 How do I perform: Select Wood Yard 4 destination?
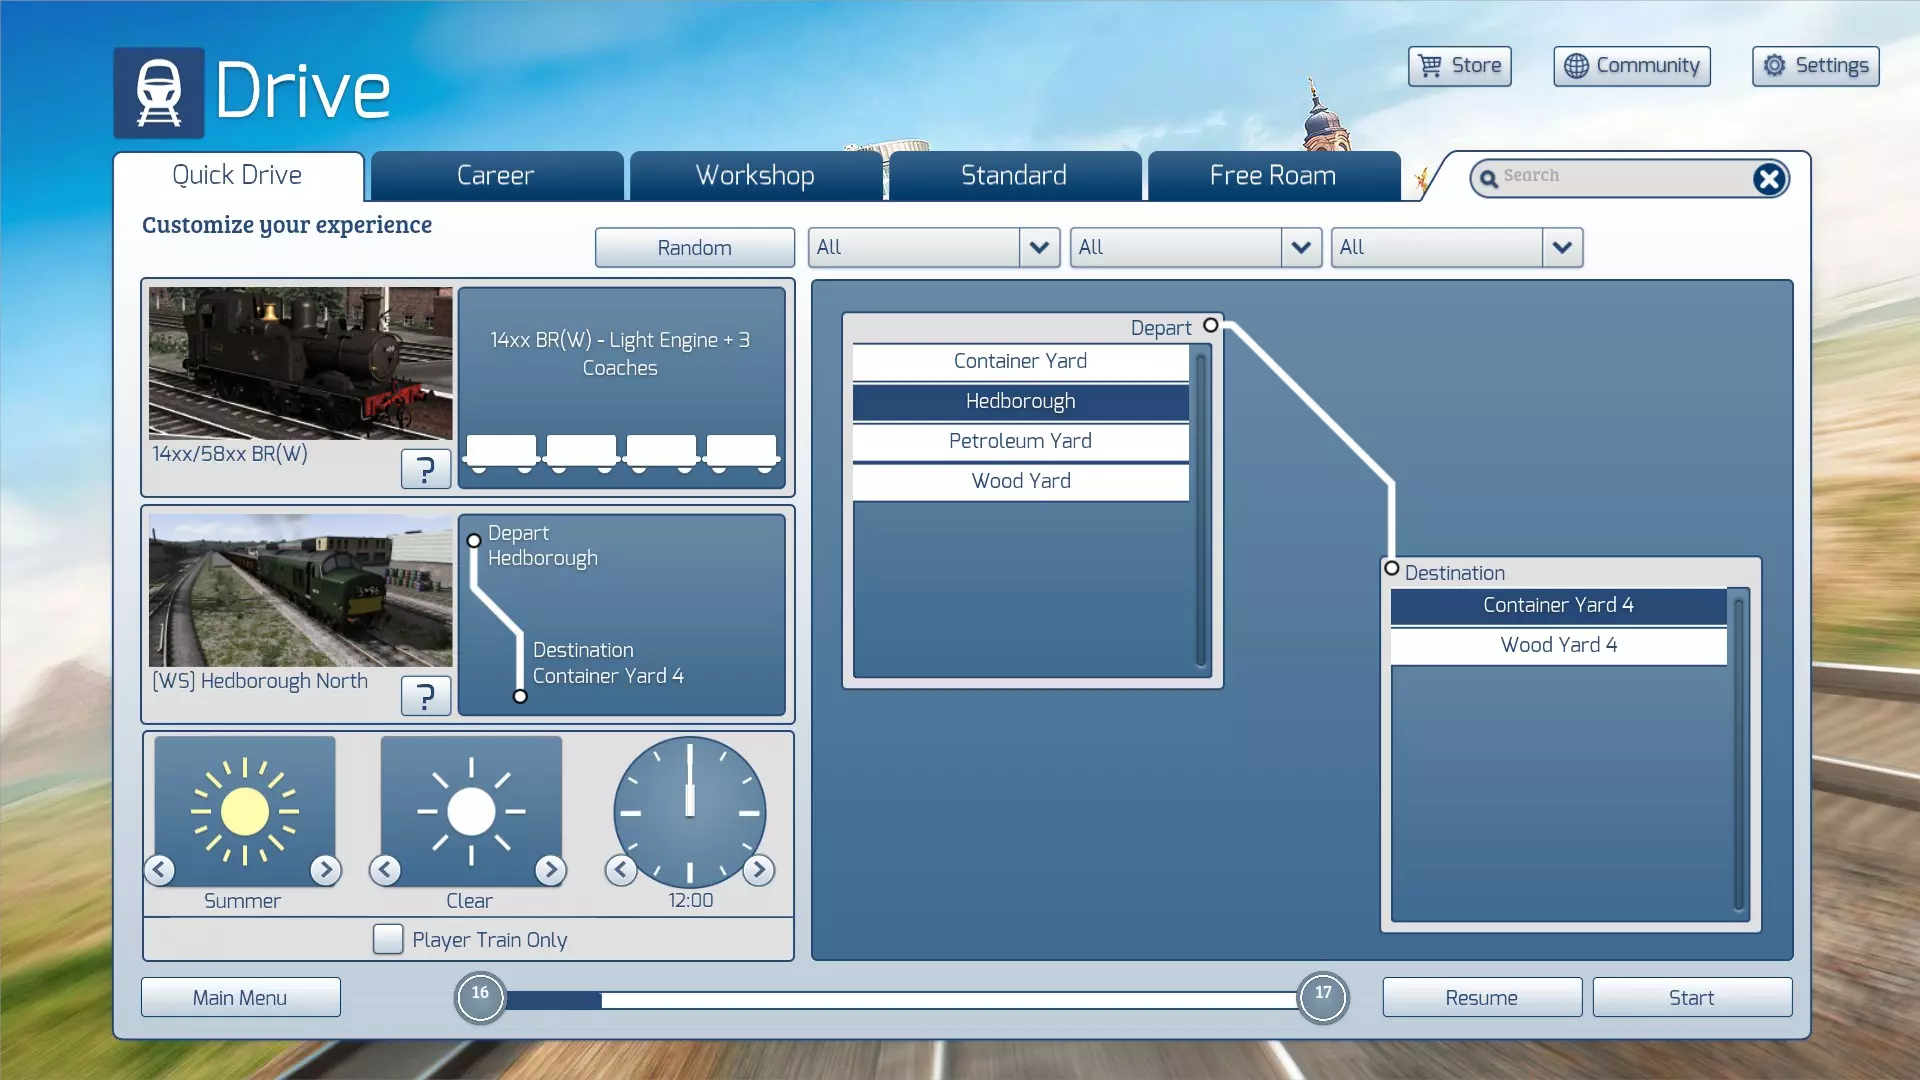click(x=1558, y=645)
